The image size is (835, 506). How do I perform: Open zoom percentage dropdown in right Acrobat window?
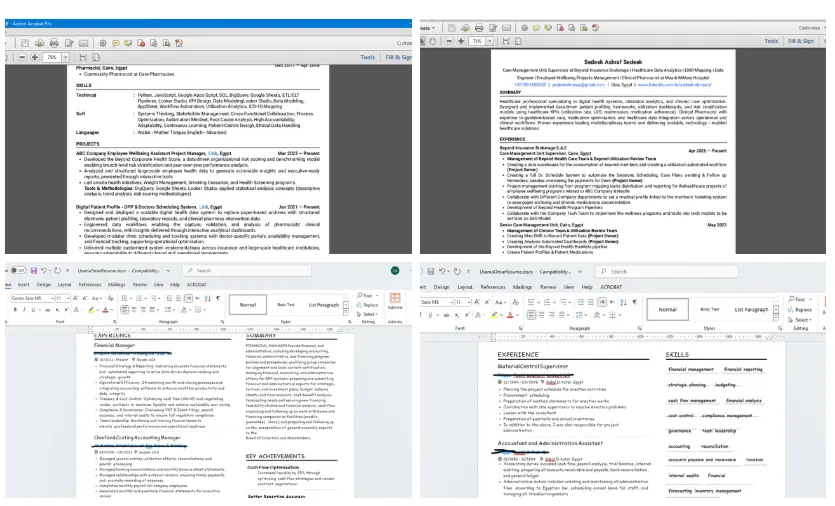pos(489,41)
